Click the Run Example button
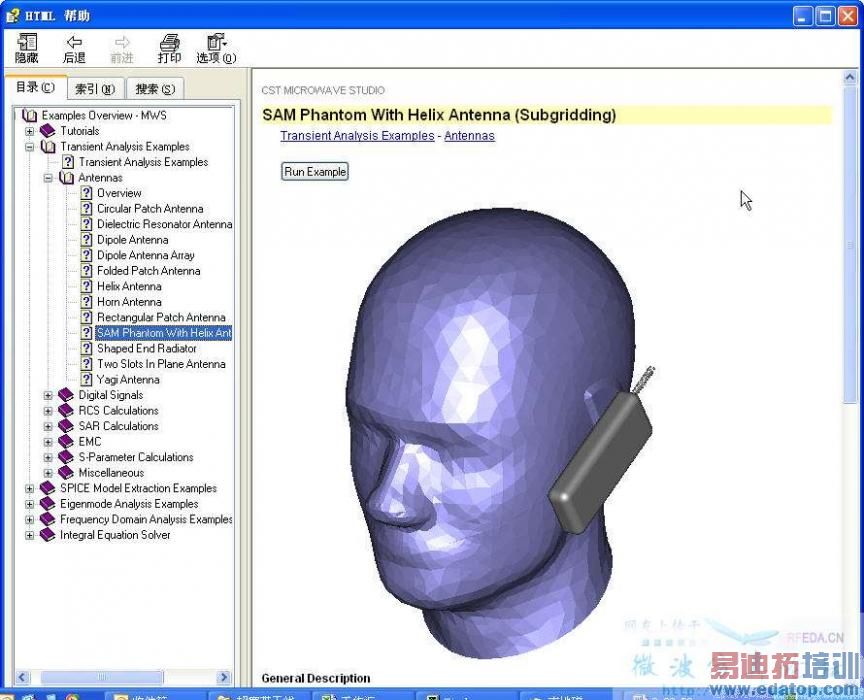 coord(315,171)
